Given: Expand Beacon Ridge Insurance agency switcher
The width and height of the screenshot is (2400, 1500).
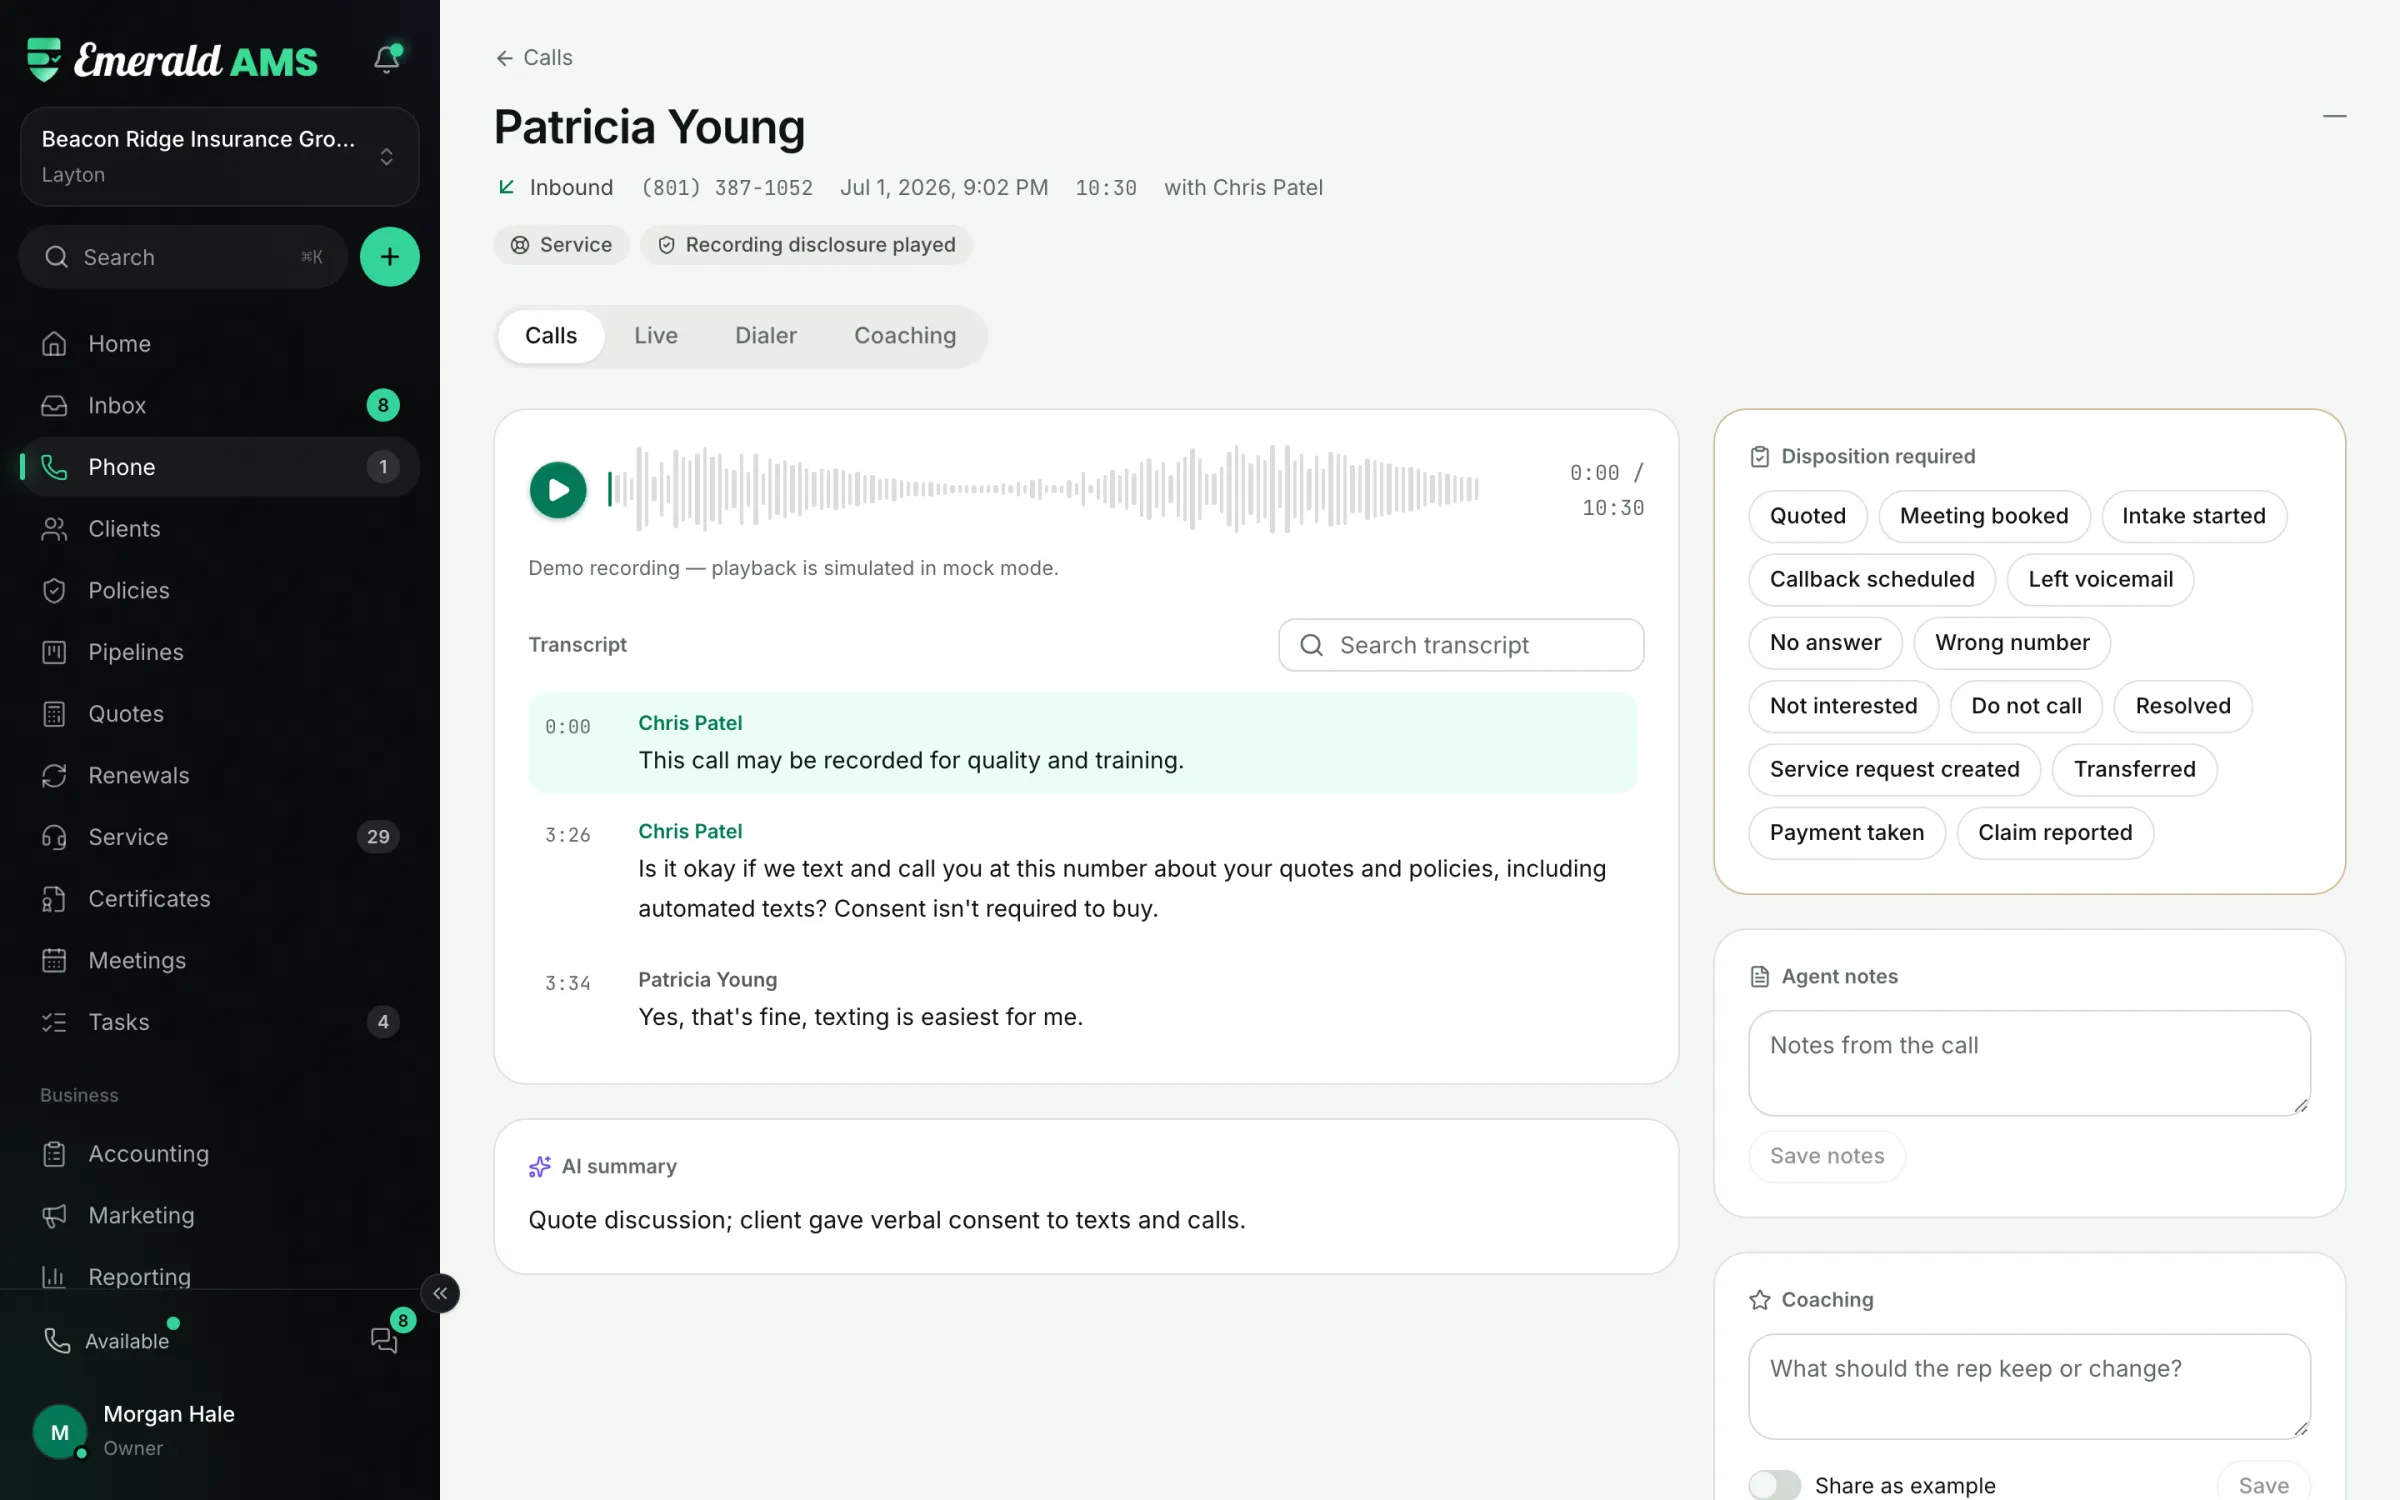Looking at the screenshot, I should pyautogui.click(x=219, y=157).
